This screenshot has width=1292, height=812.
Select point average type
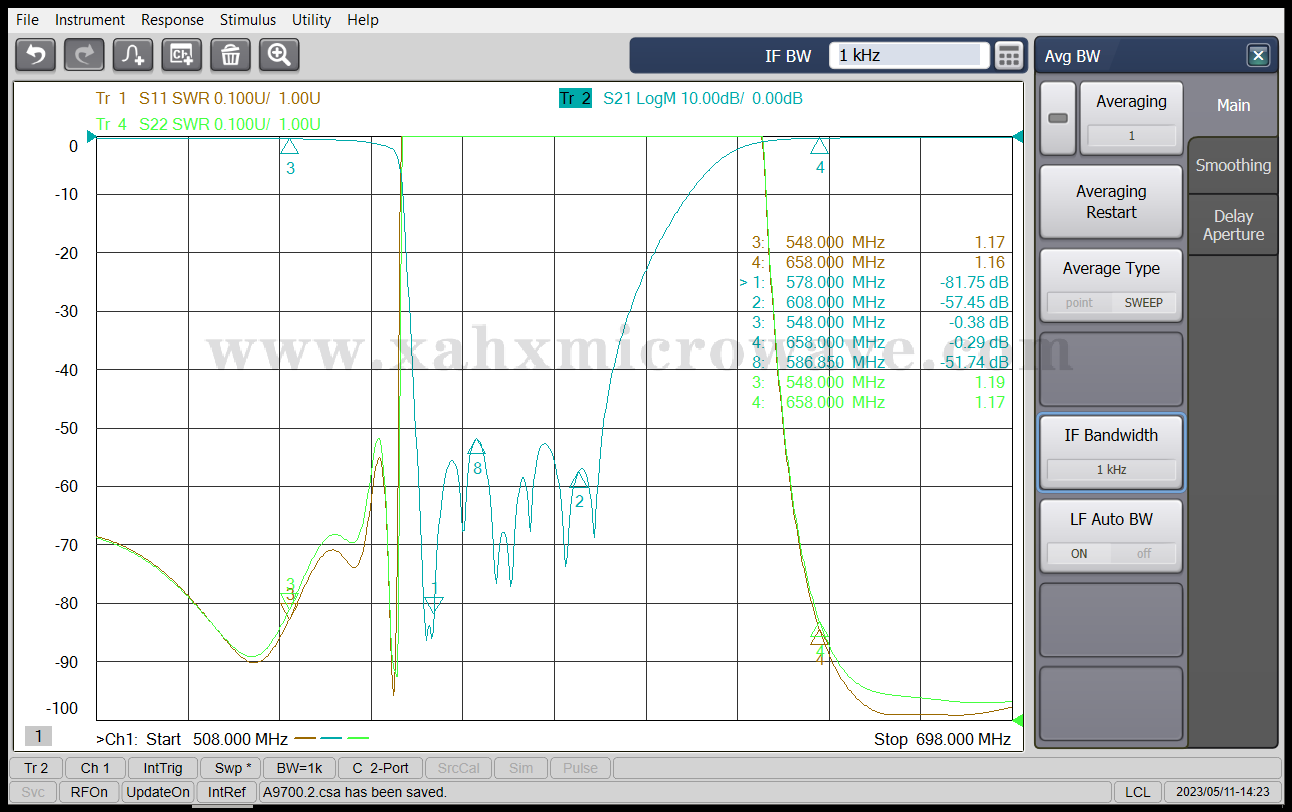(x=1079, y=302)
